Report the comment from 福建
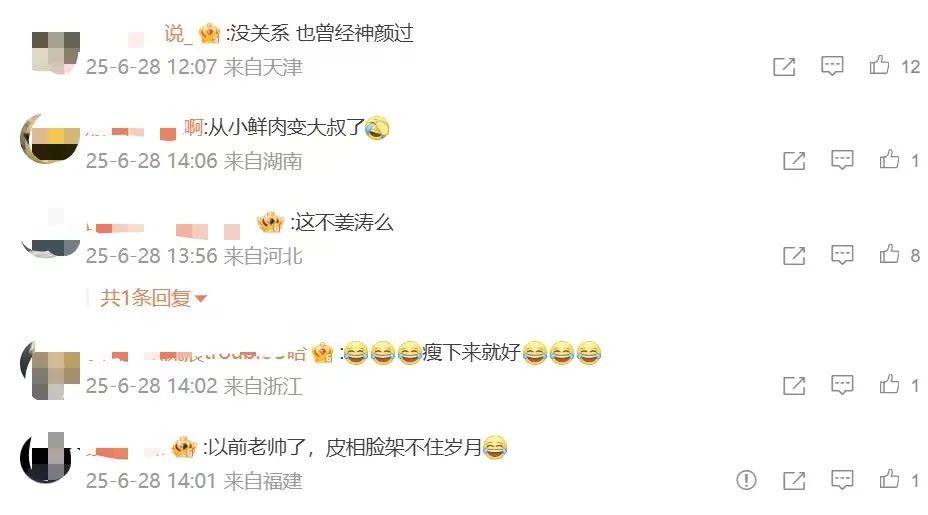The image size is (928, 515). tap(746, 479)
